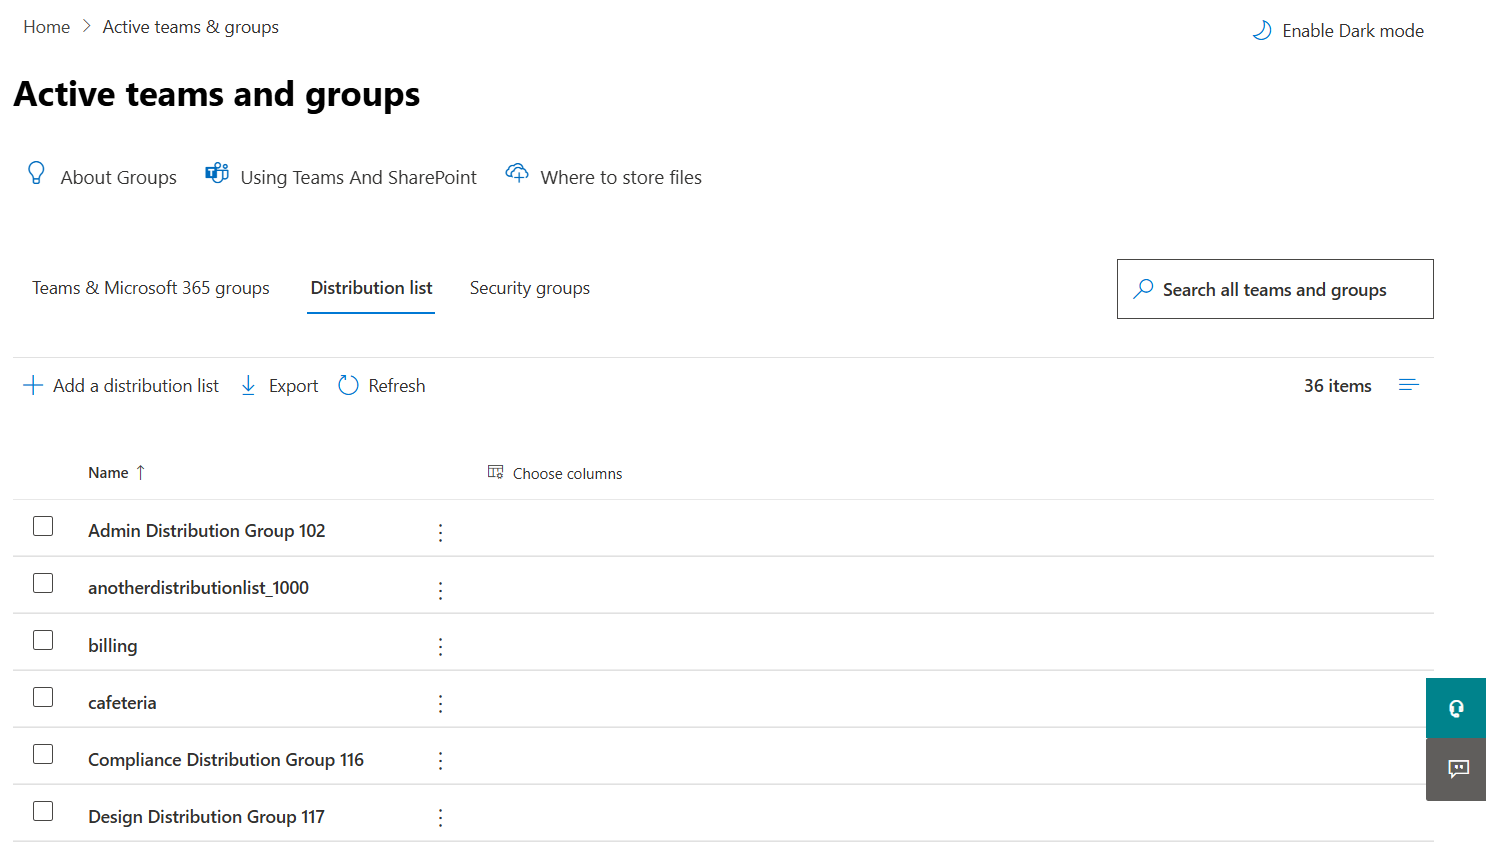Tick the cafeteria row checkbox
Viewport: 1492px width, 847px height.
pyautogui.click(x=43, y=697)
